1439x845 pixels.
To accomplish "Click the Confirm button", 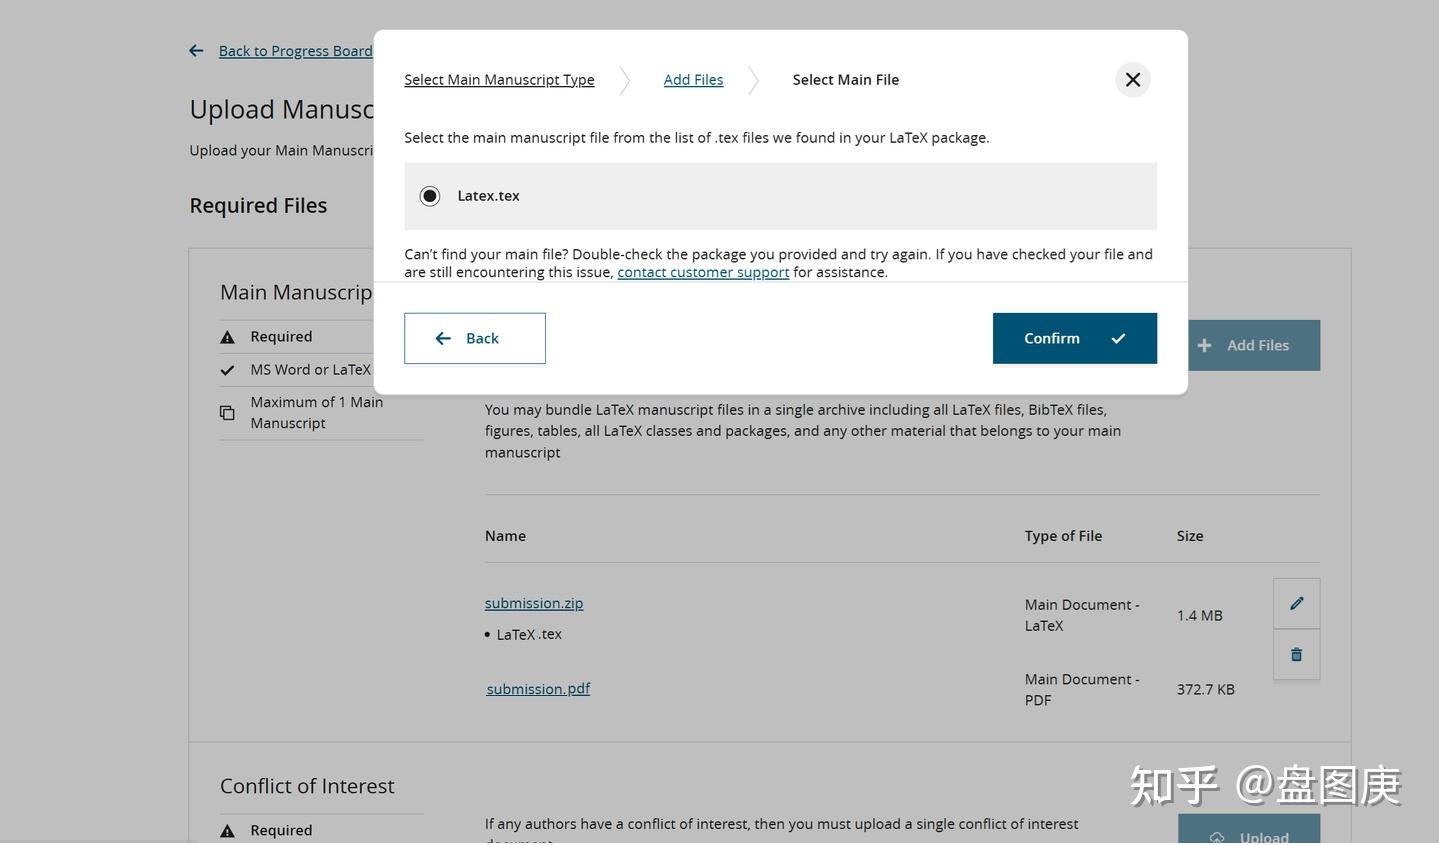I will [x=1074, y=339].
